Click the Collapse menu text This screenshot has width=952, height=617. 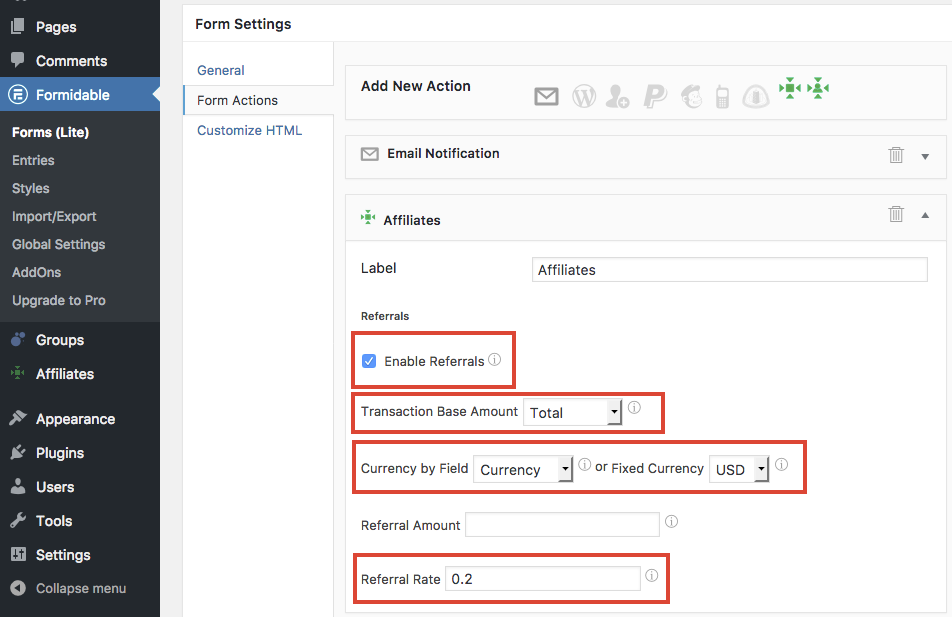(81, 588)
